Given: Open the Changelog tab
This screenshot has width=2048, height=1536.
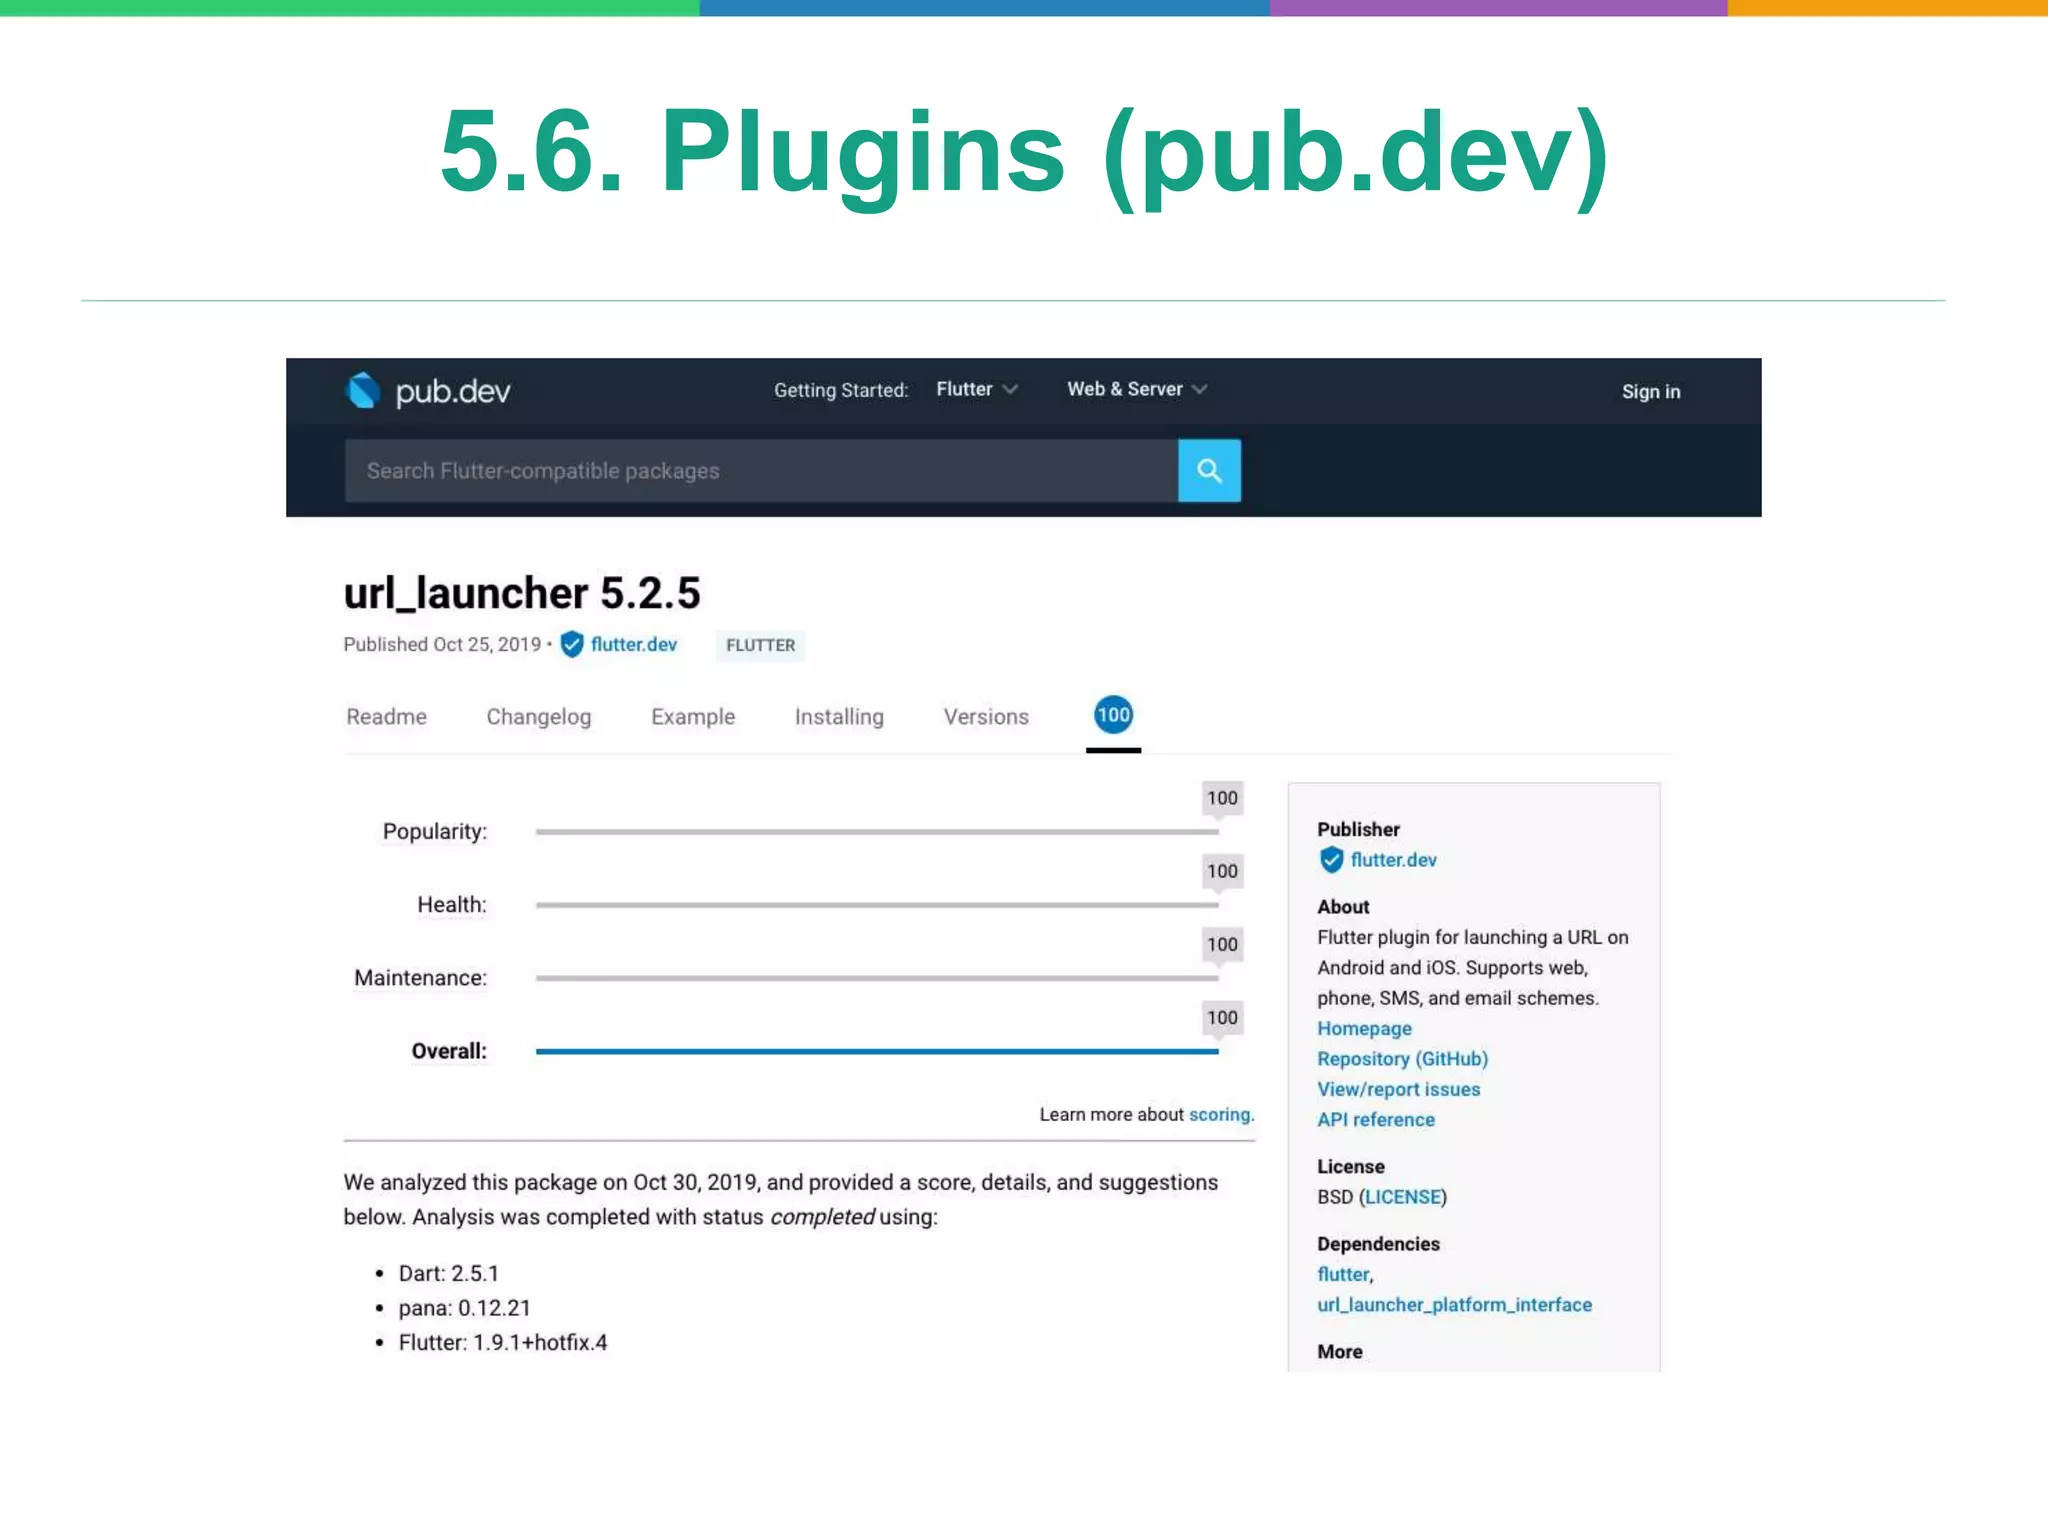Looking at the screenshot, I should [x=538, y=717].
